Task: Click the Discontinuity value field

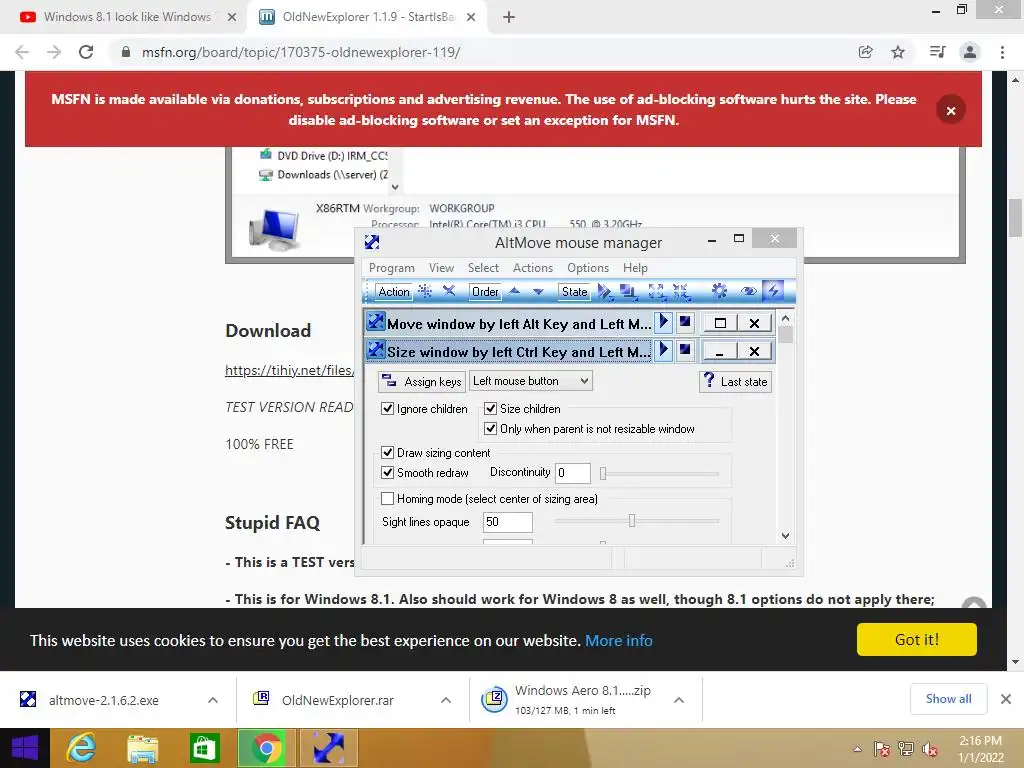Action: [573, 473]
